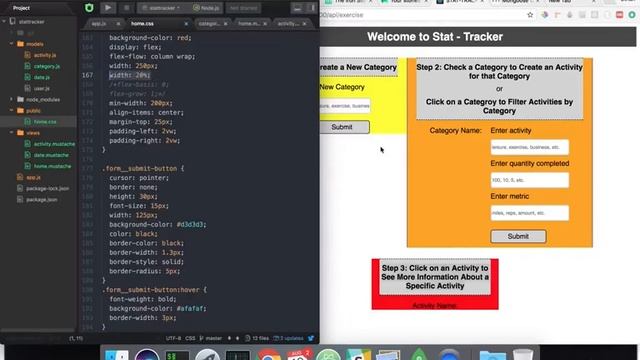Click the green shield icon in editor toolbar
Screen dimensions: 640x360
(89, 8)
